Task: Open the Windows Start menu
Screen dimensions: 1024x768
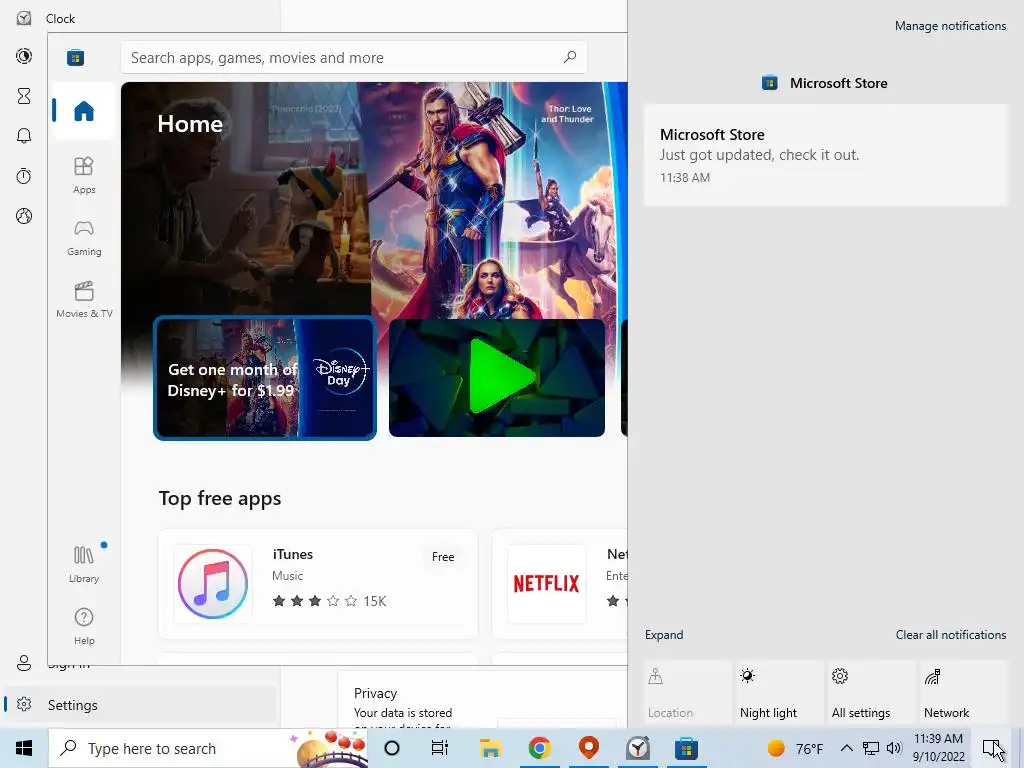Action: [x=24, y=748]
